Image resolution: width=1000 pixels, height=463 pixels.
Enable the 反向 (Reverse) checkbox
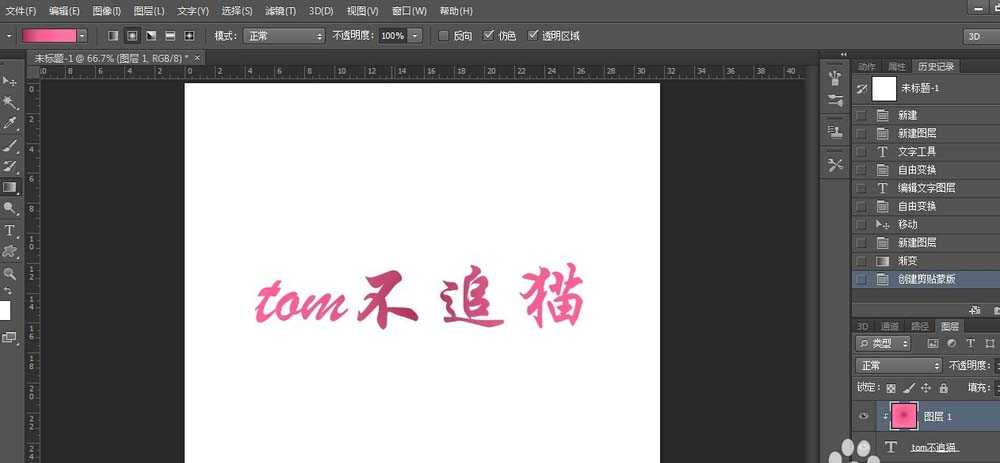(x=444, y=36)
